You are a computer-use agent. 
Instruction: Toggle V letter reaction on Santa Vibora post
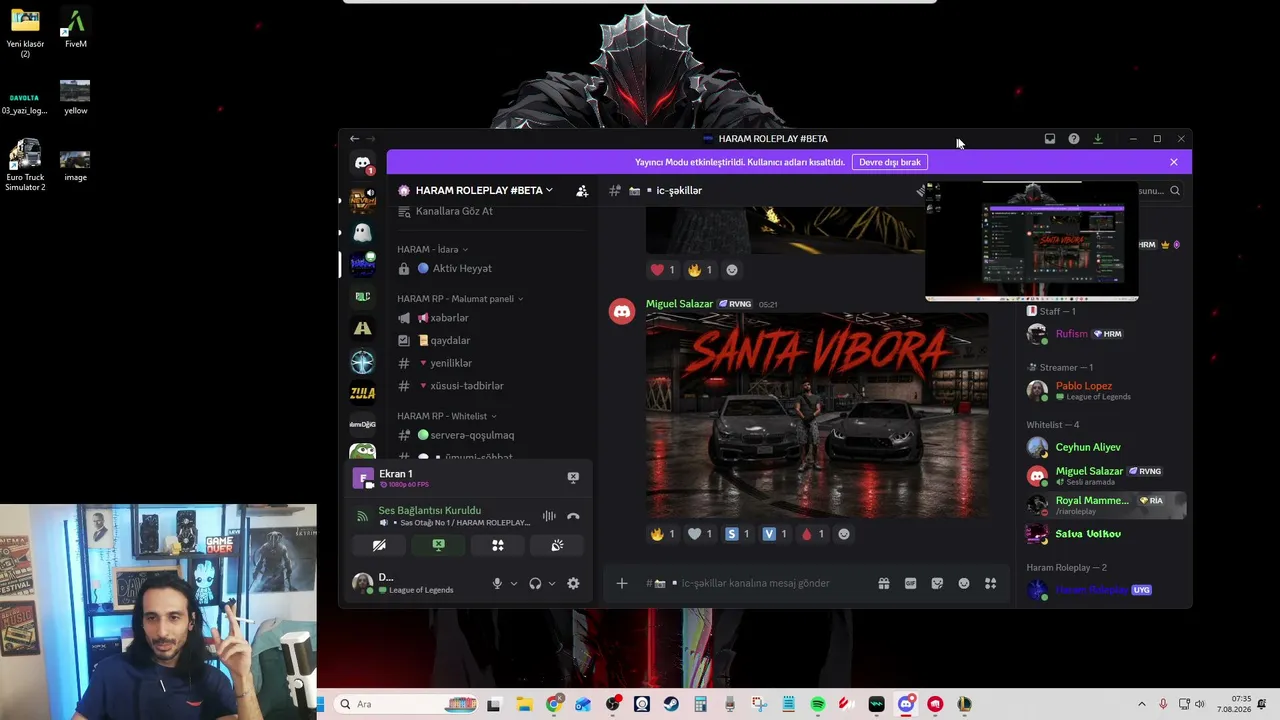pos(776,534)
